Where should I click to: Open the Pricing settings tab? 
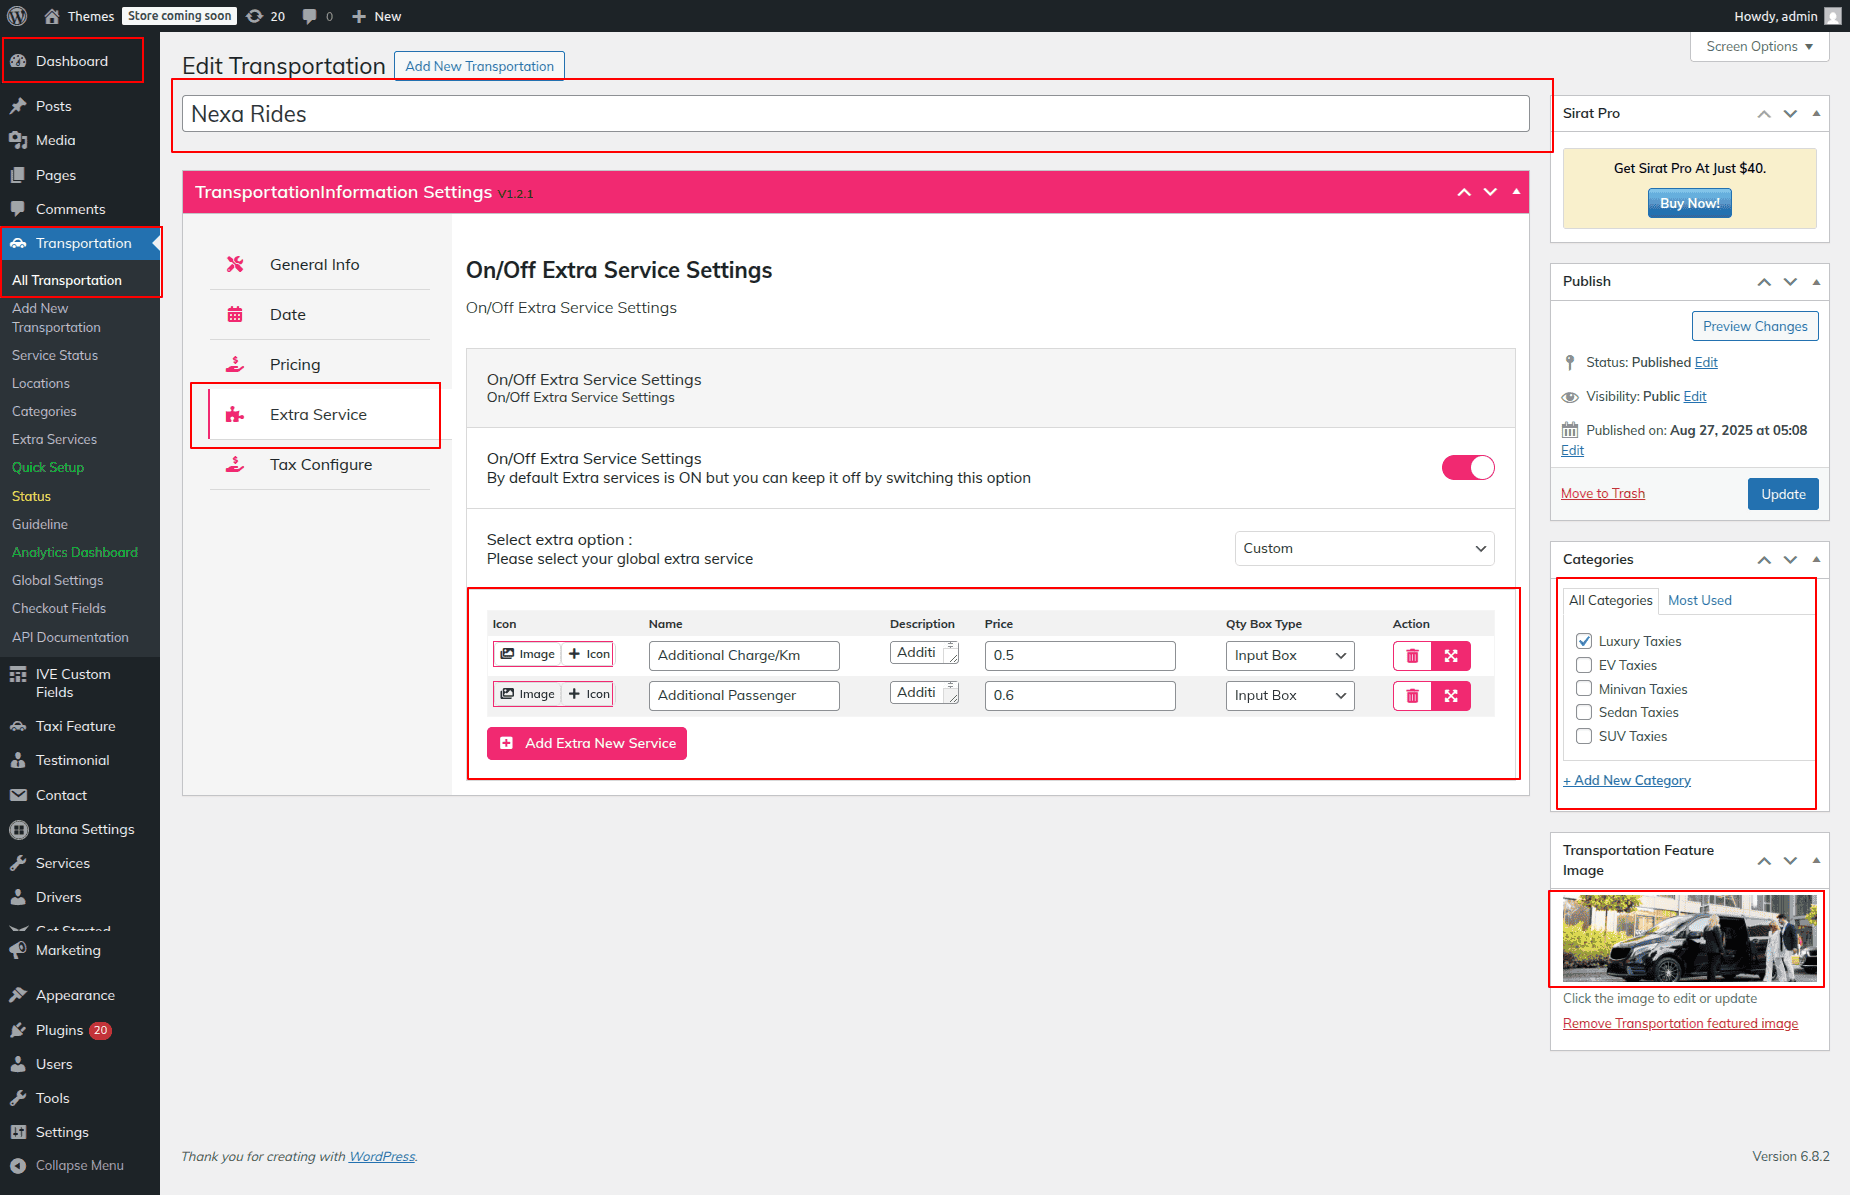295,365
